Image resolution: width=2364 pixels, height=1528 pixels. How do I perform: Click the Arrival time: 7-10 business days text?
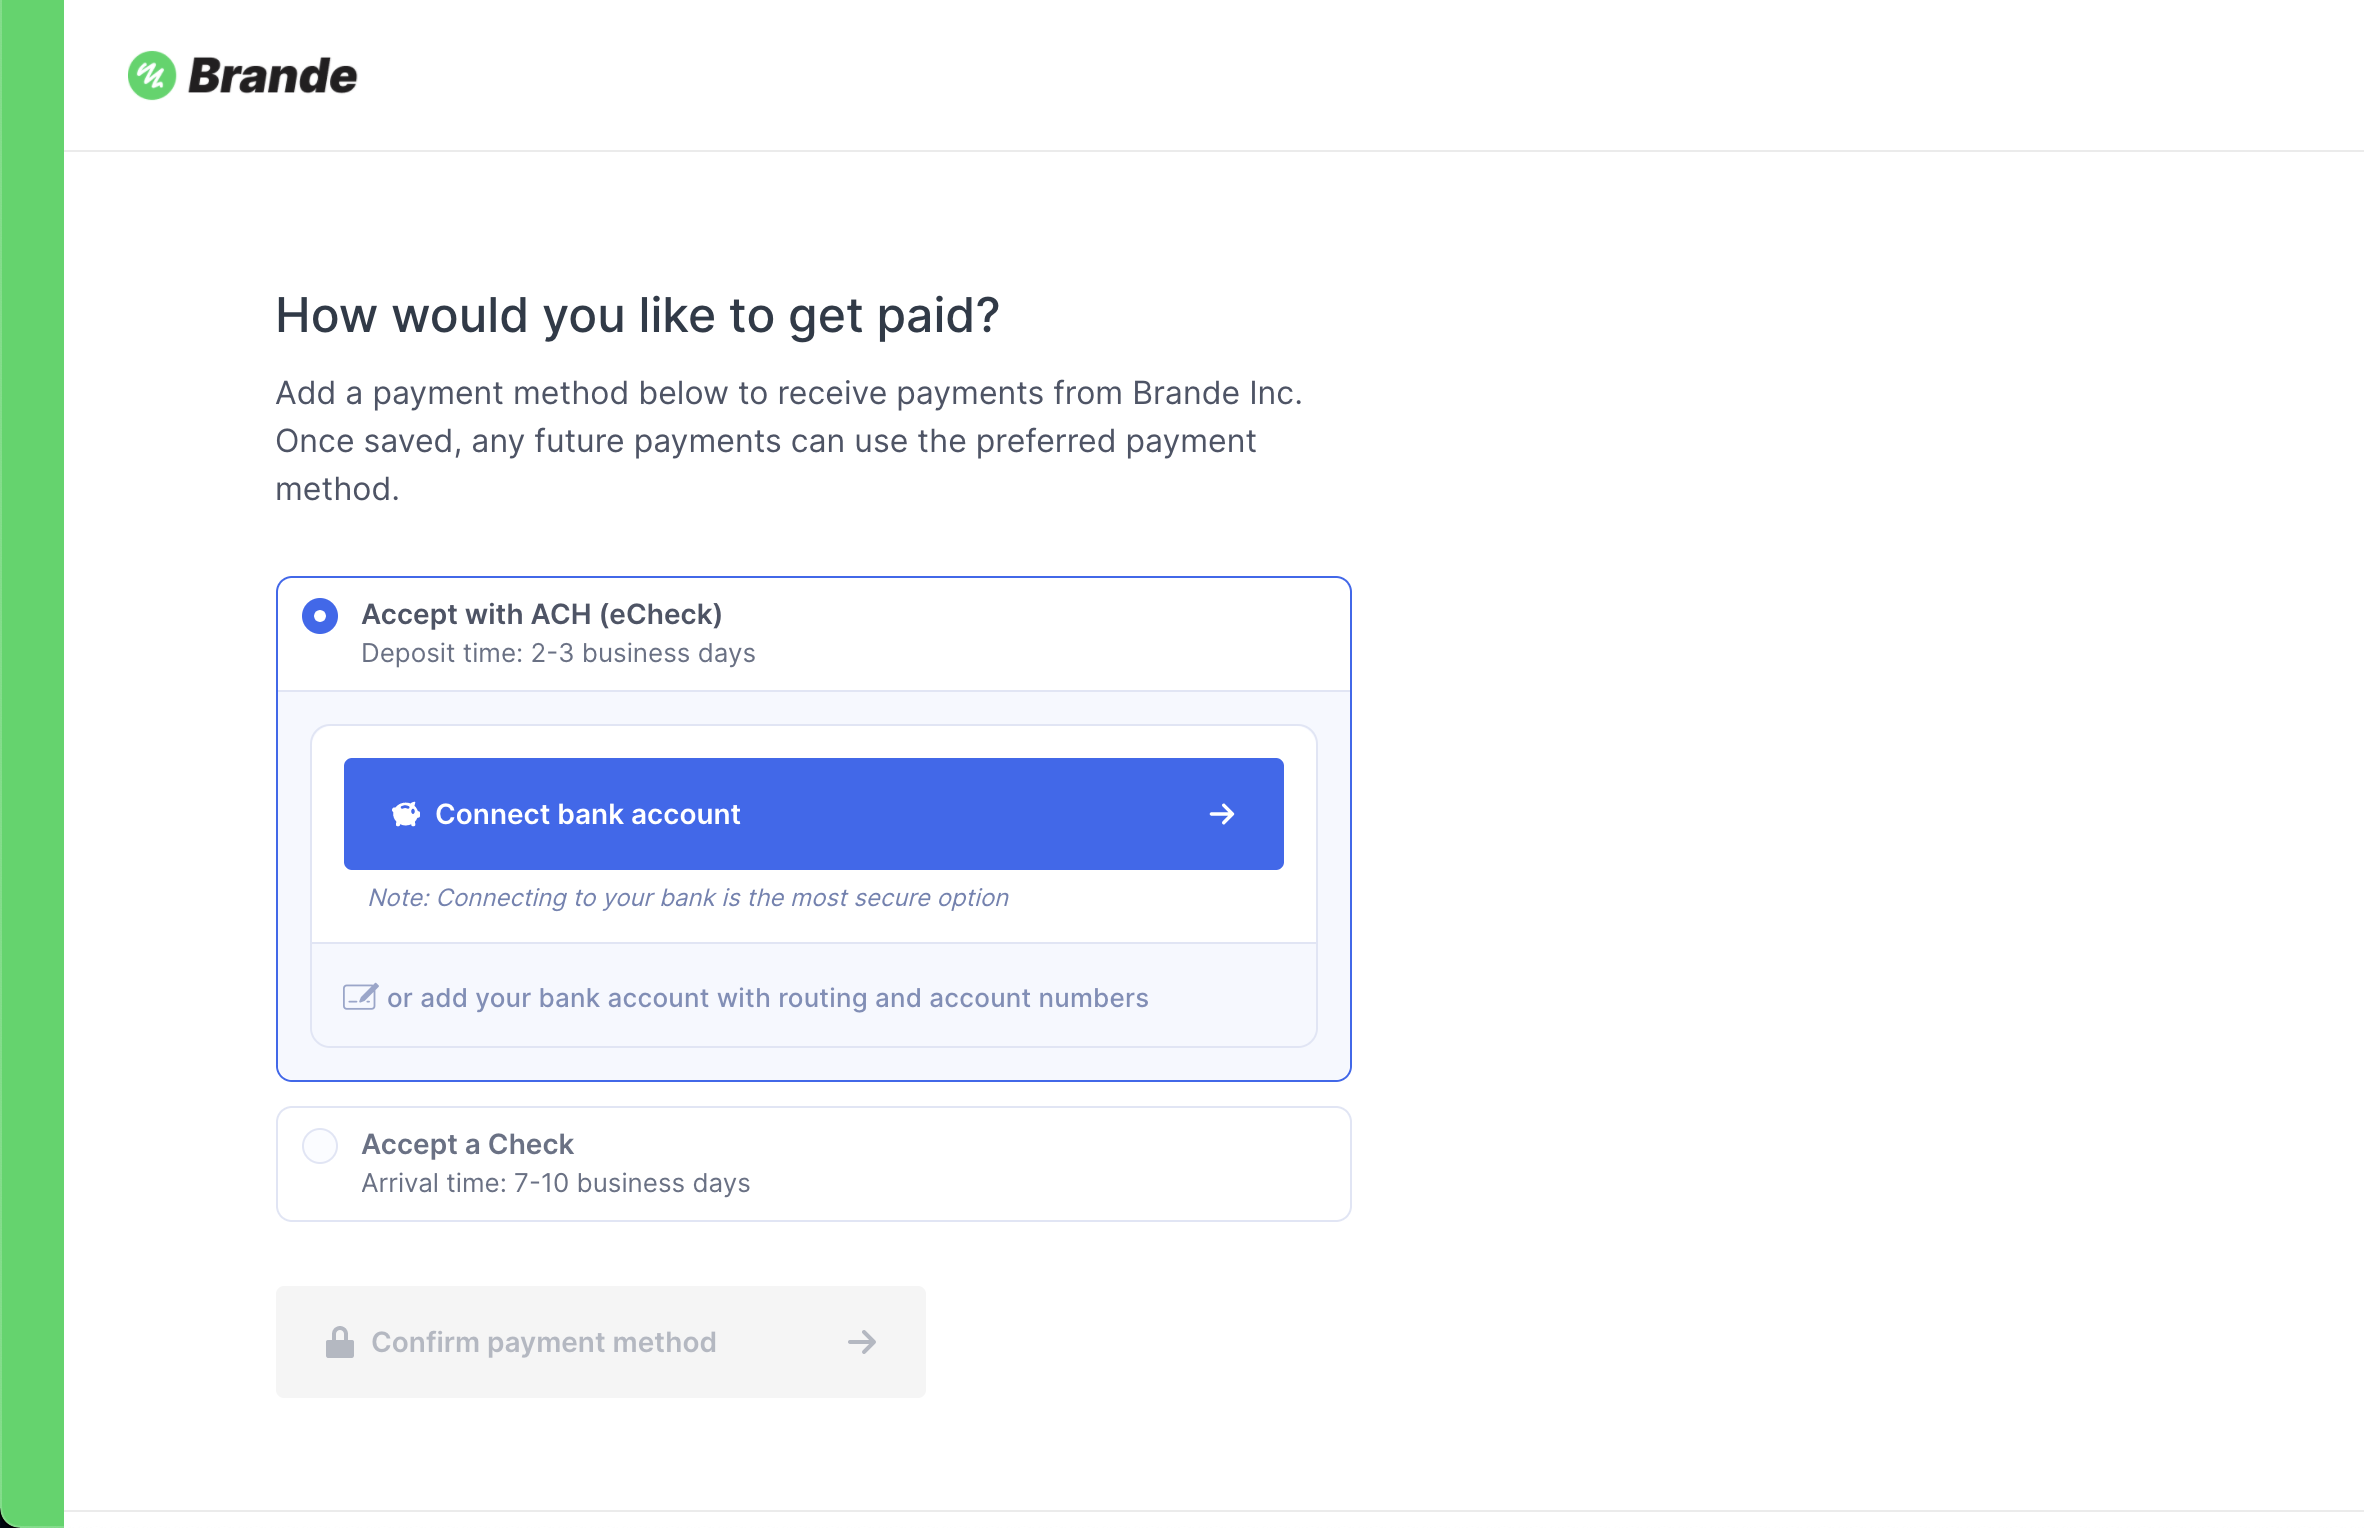(x=555, y=1183)
